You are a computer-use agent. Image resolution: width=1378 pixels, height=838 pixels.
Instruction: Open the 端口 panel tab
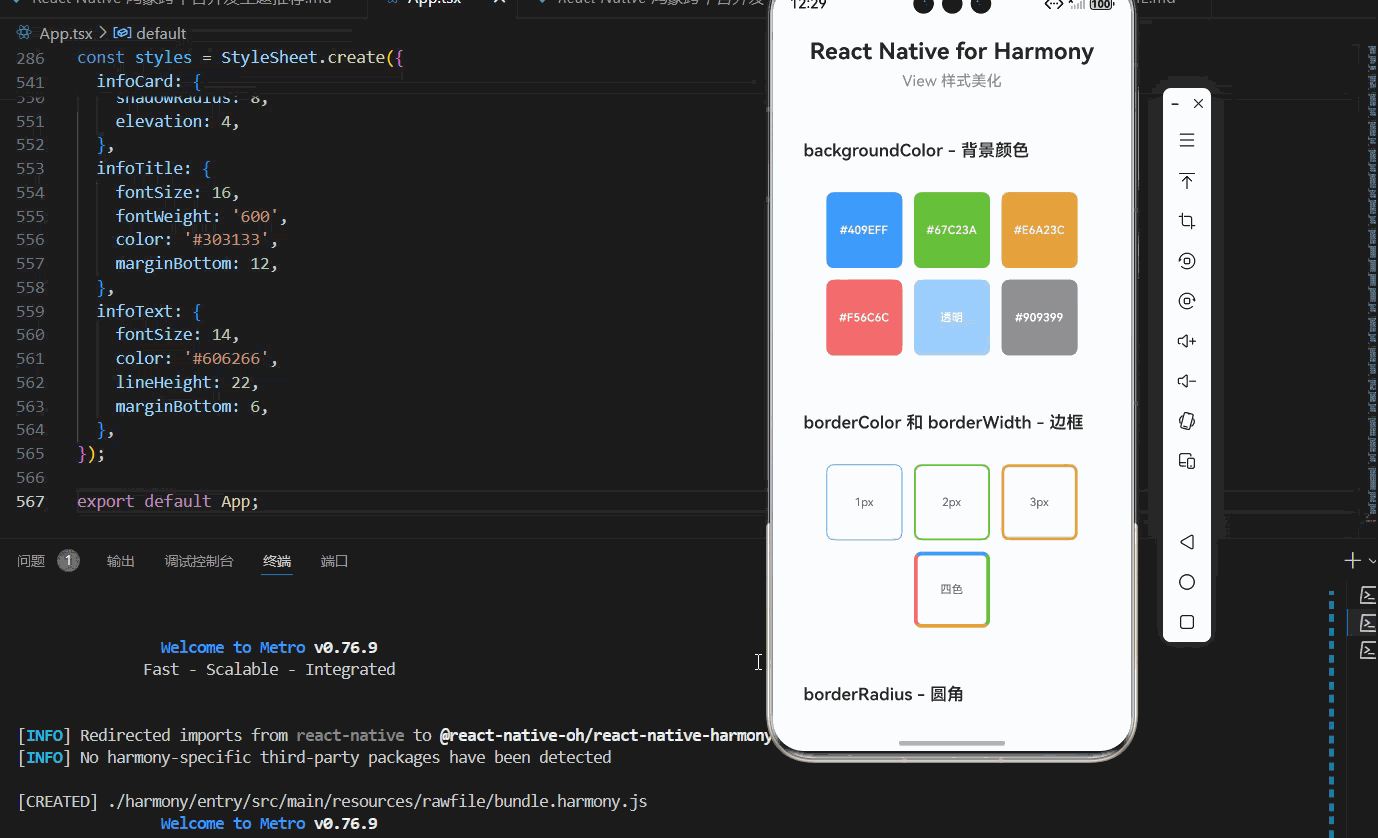[x=334, y=561]
